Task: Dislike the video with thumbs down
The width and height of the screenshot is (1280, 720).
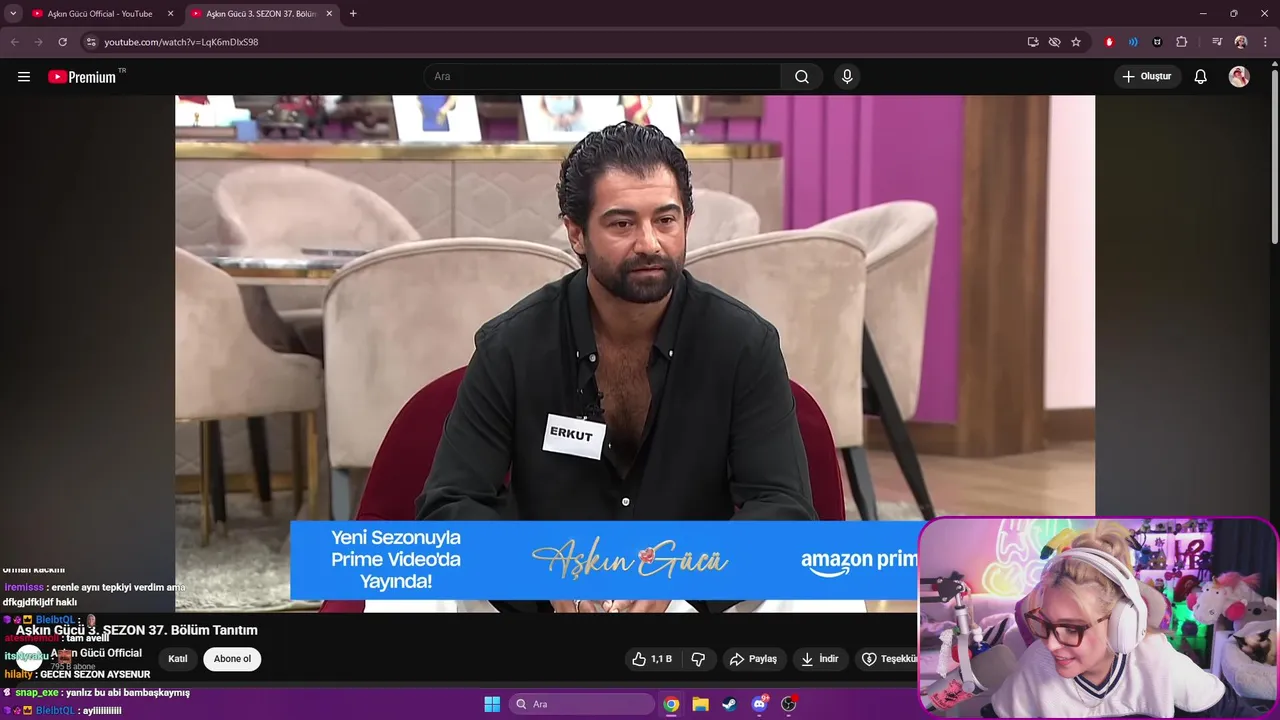Action: point(698,659)
